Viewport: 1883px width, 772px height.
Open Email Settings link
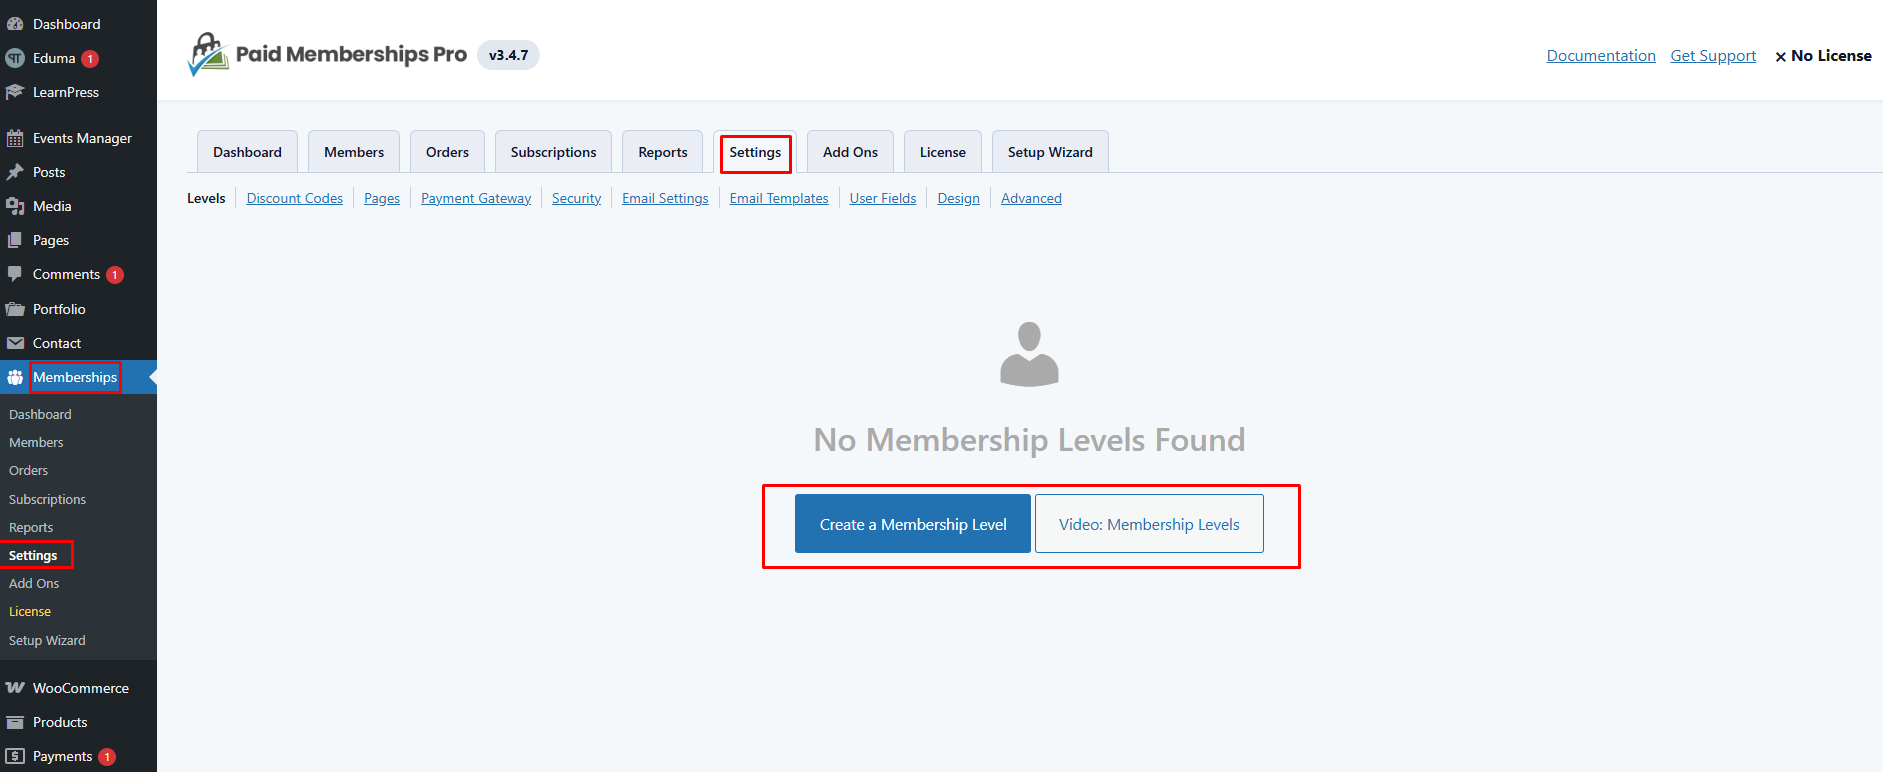665,198
